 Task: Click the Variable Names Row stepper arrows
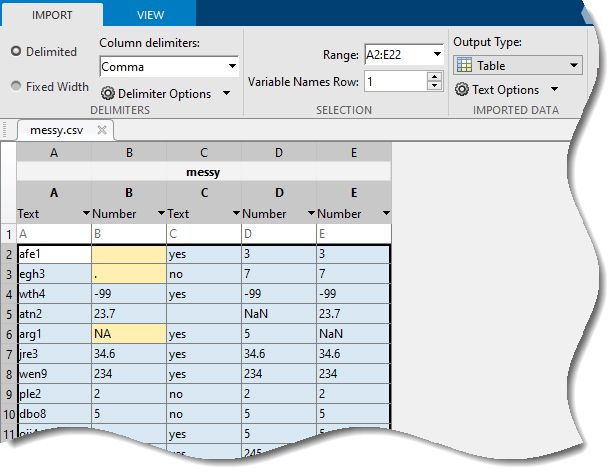point(436,81)
